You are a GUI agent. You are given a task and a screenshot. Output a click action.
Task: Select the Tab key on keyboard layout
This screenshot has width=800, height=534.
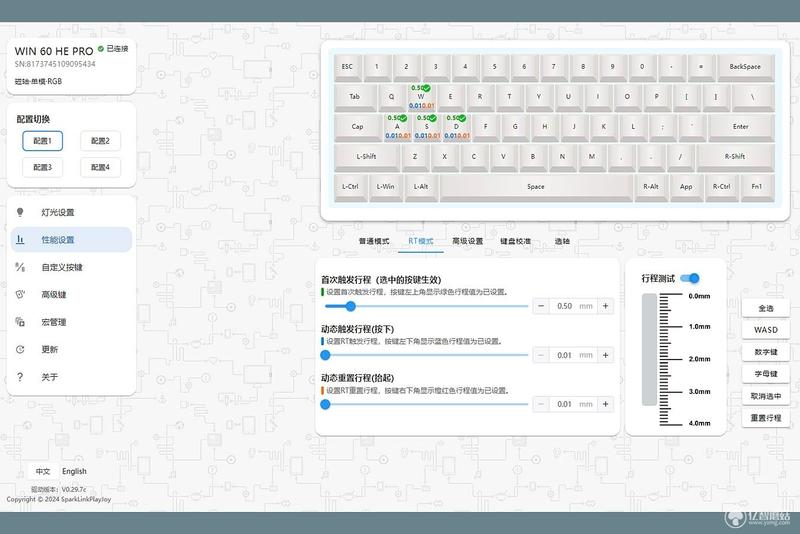(x=355, y=96)
